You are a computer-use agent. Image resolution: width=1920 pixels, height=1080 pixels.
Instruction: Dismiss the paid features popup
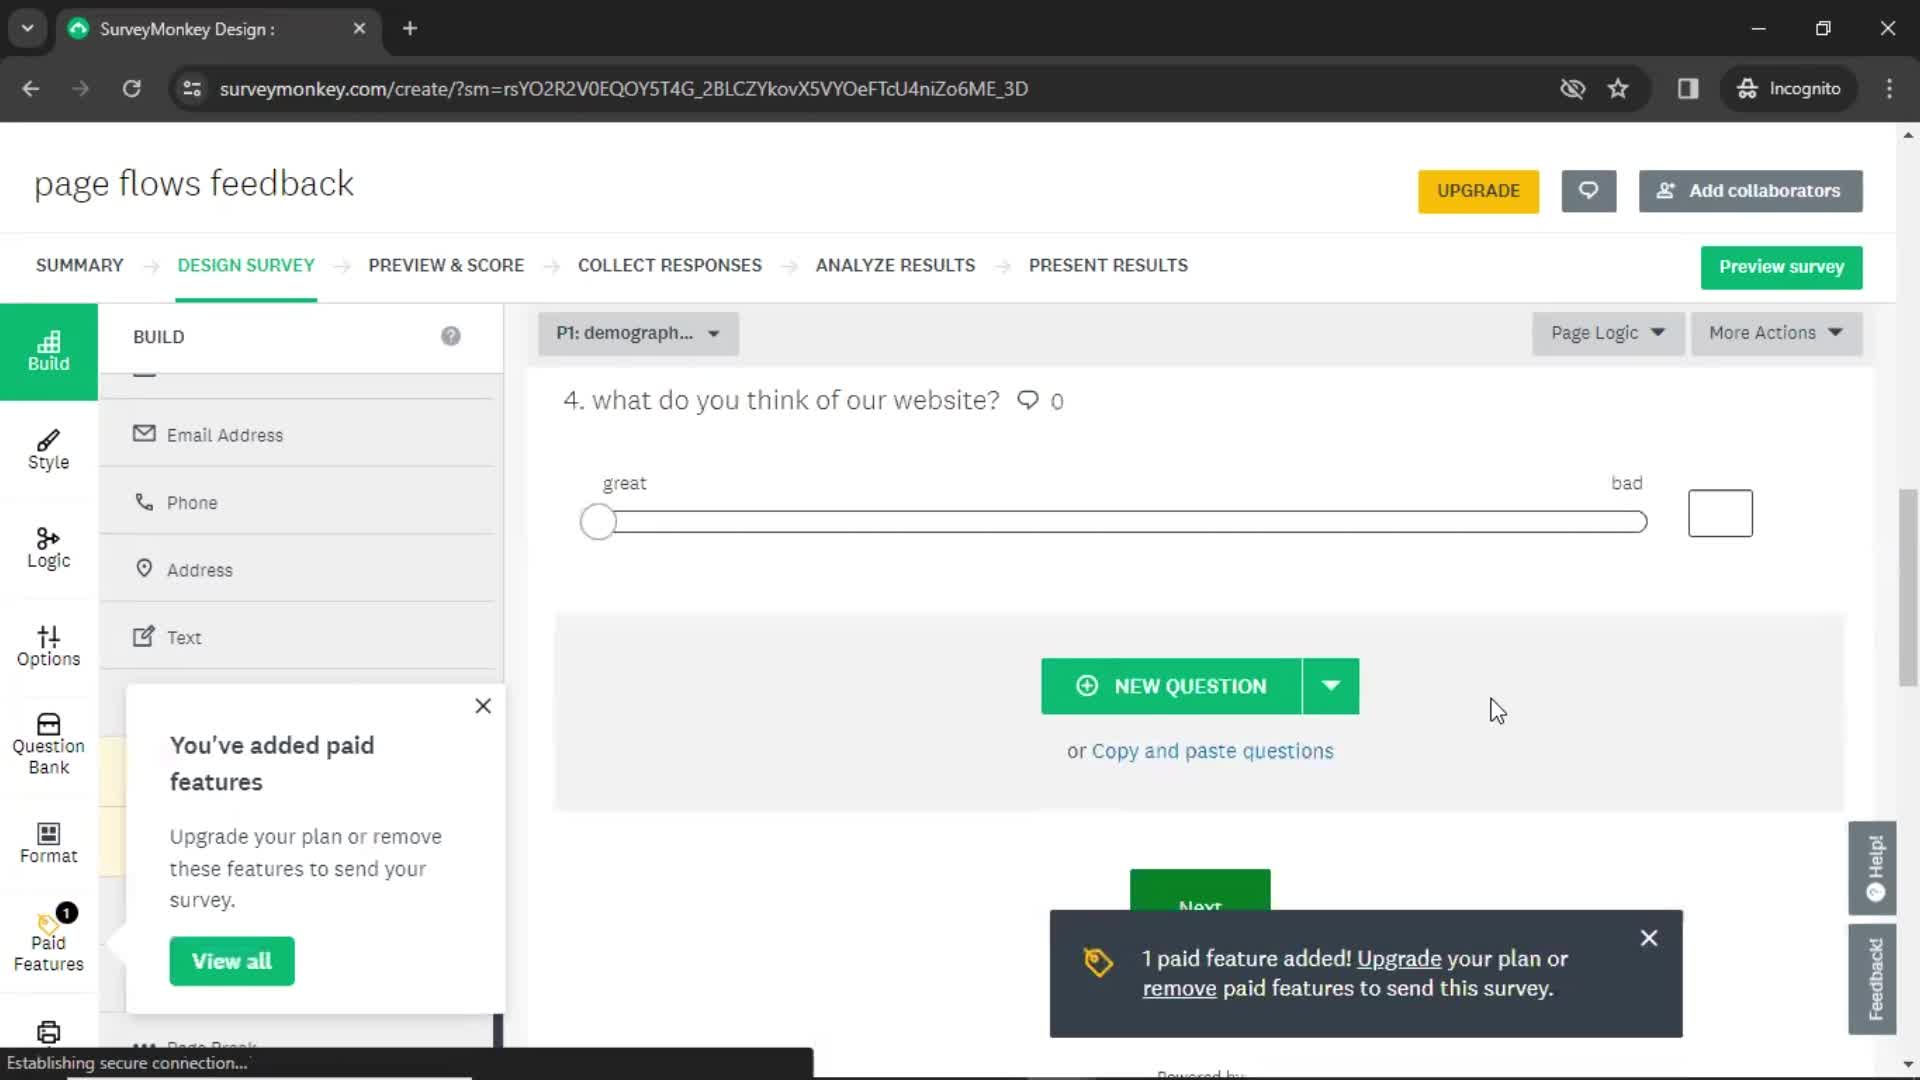pyautogui.click(x=483, y=705)
